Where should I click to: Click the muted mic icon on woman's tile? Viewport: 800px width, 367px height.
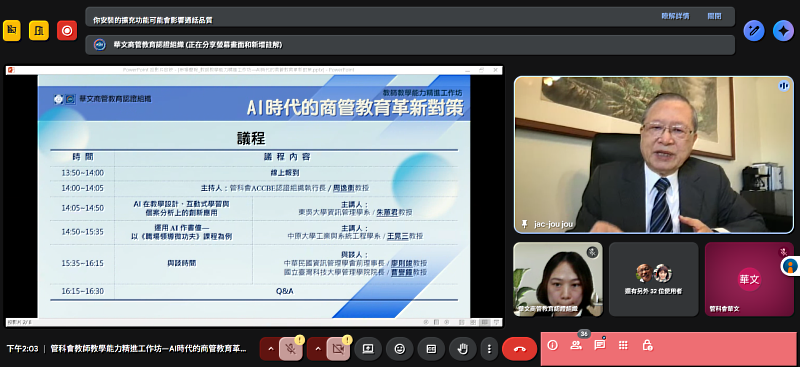(592, 252)
